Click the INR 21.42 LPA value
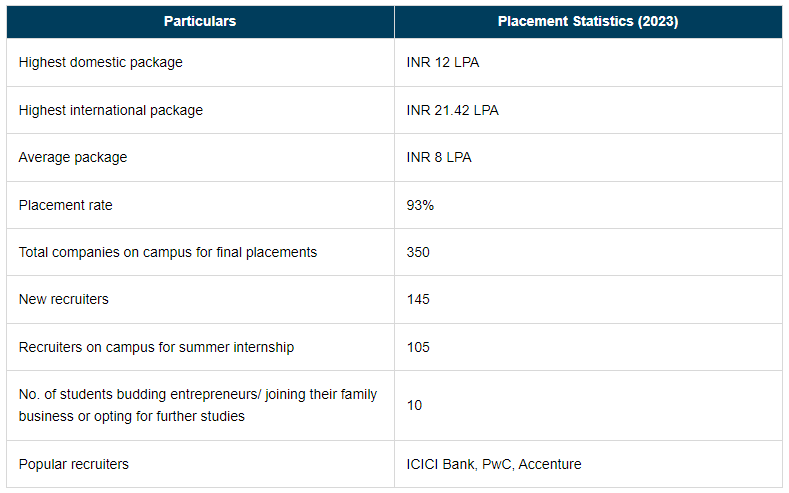Screen dimensions: 789x493 coord(453,110)
